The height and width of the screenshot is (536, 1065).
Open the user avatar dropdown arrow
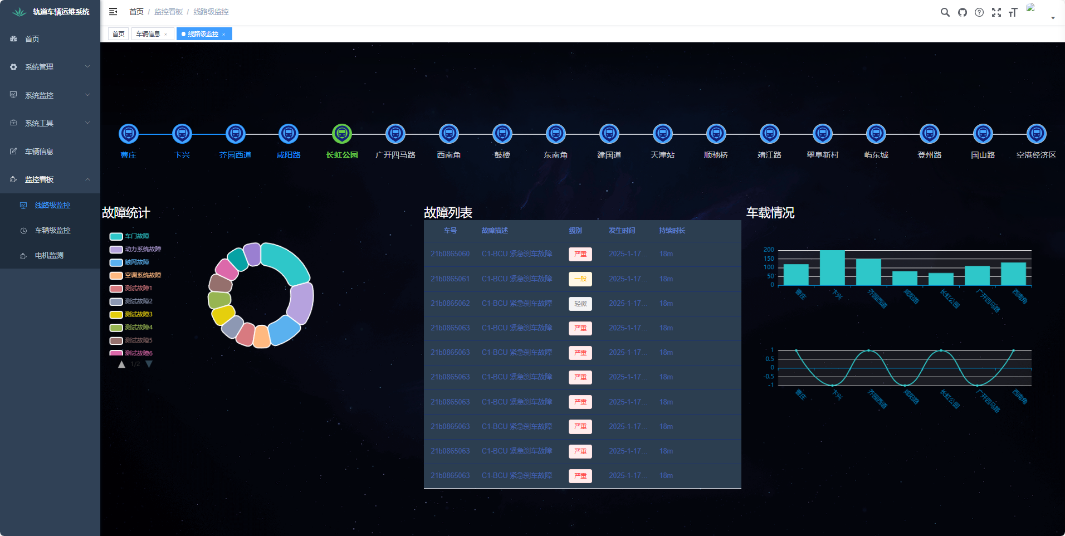click(x=1052, y=17)
